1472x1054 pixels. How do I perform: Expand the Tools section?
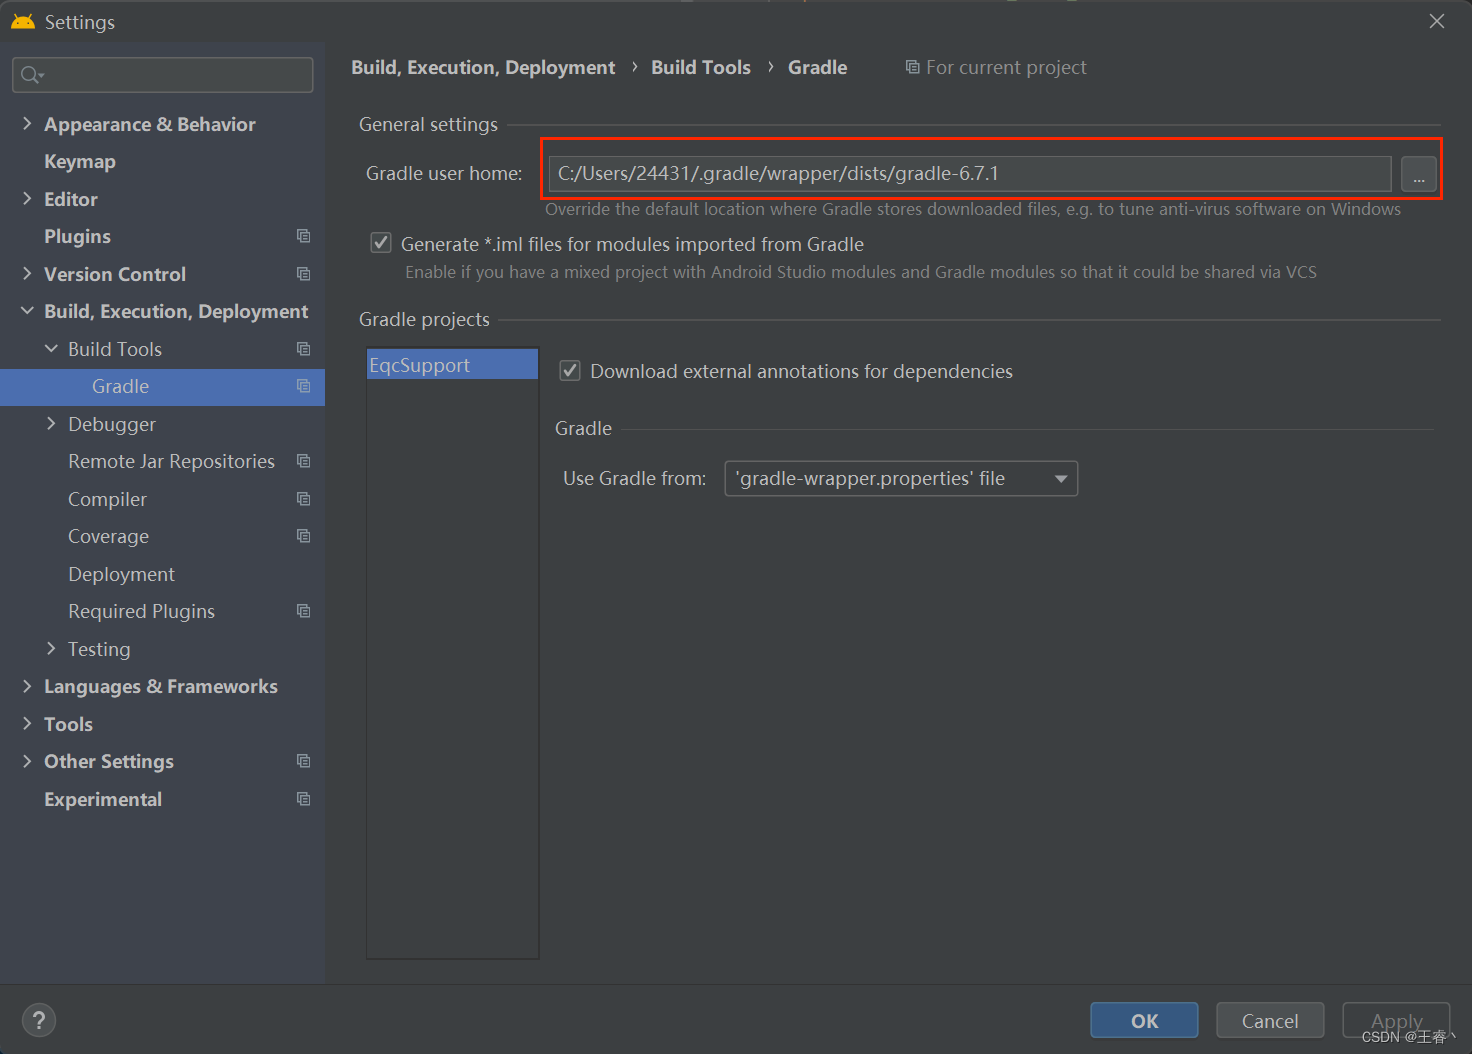tap(27, 724)
